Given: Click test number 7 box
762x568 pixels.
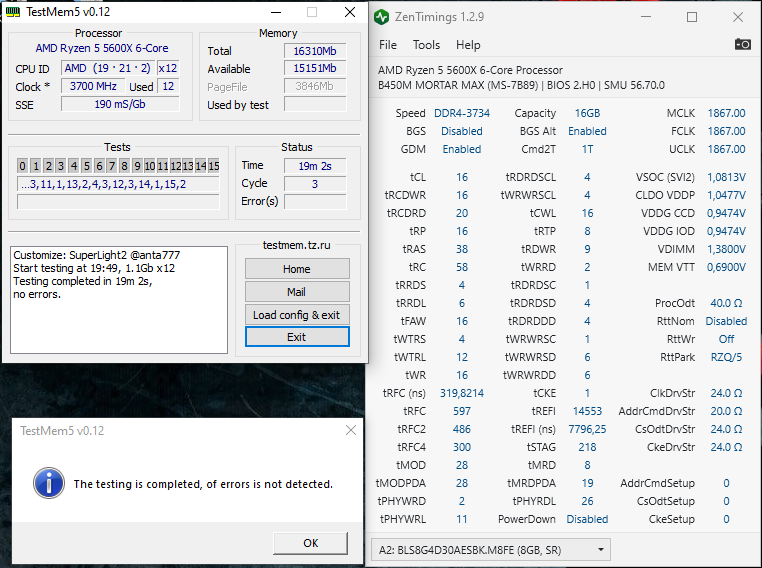Looking at the screenshot, I should click(x=112, y=166).
